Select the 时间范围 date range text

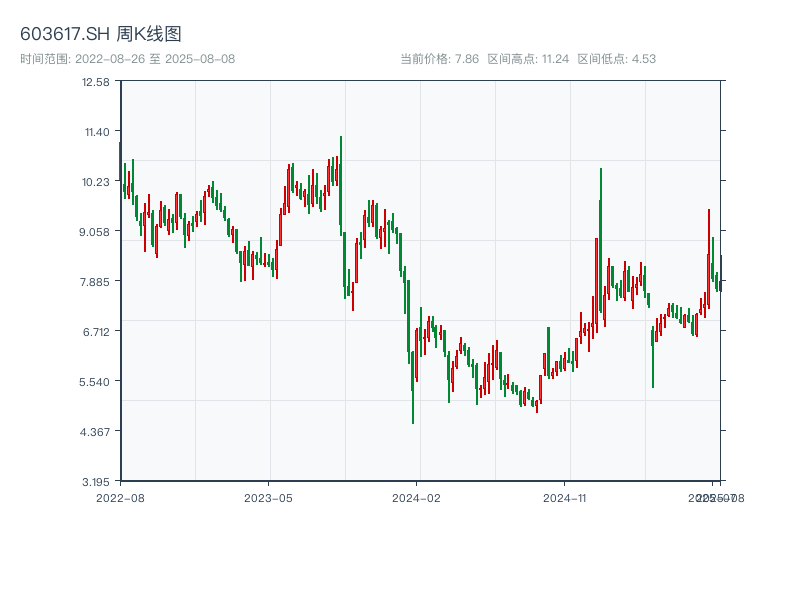pos(127,59)
